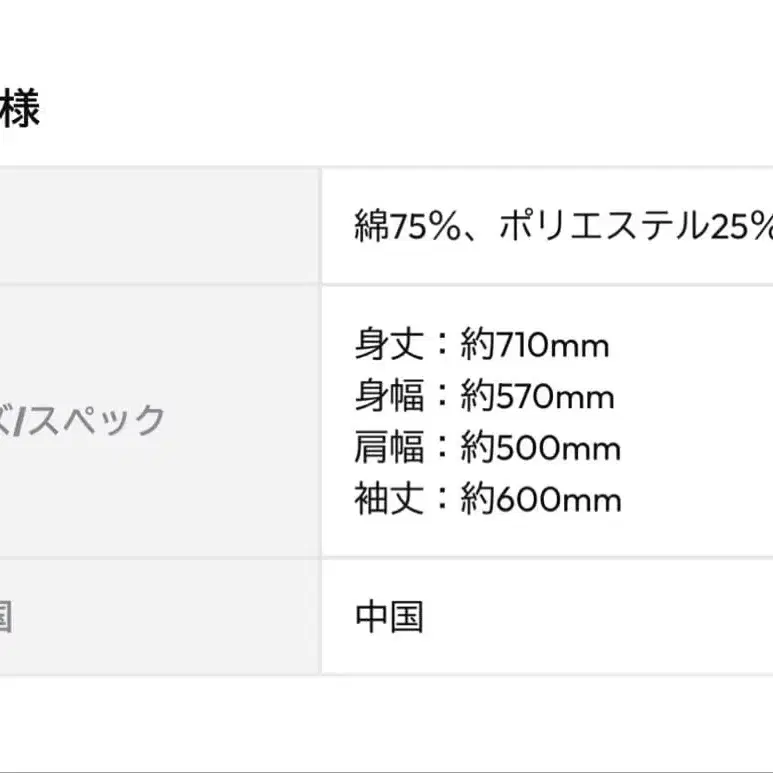Click the 肩幅：約500mm measurement line

(x=488, y=448)
